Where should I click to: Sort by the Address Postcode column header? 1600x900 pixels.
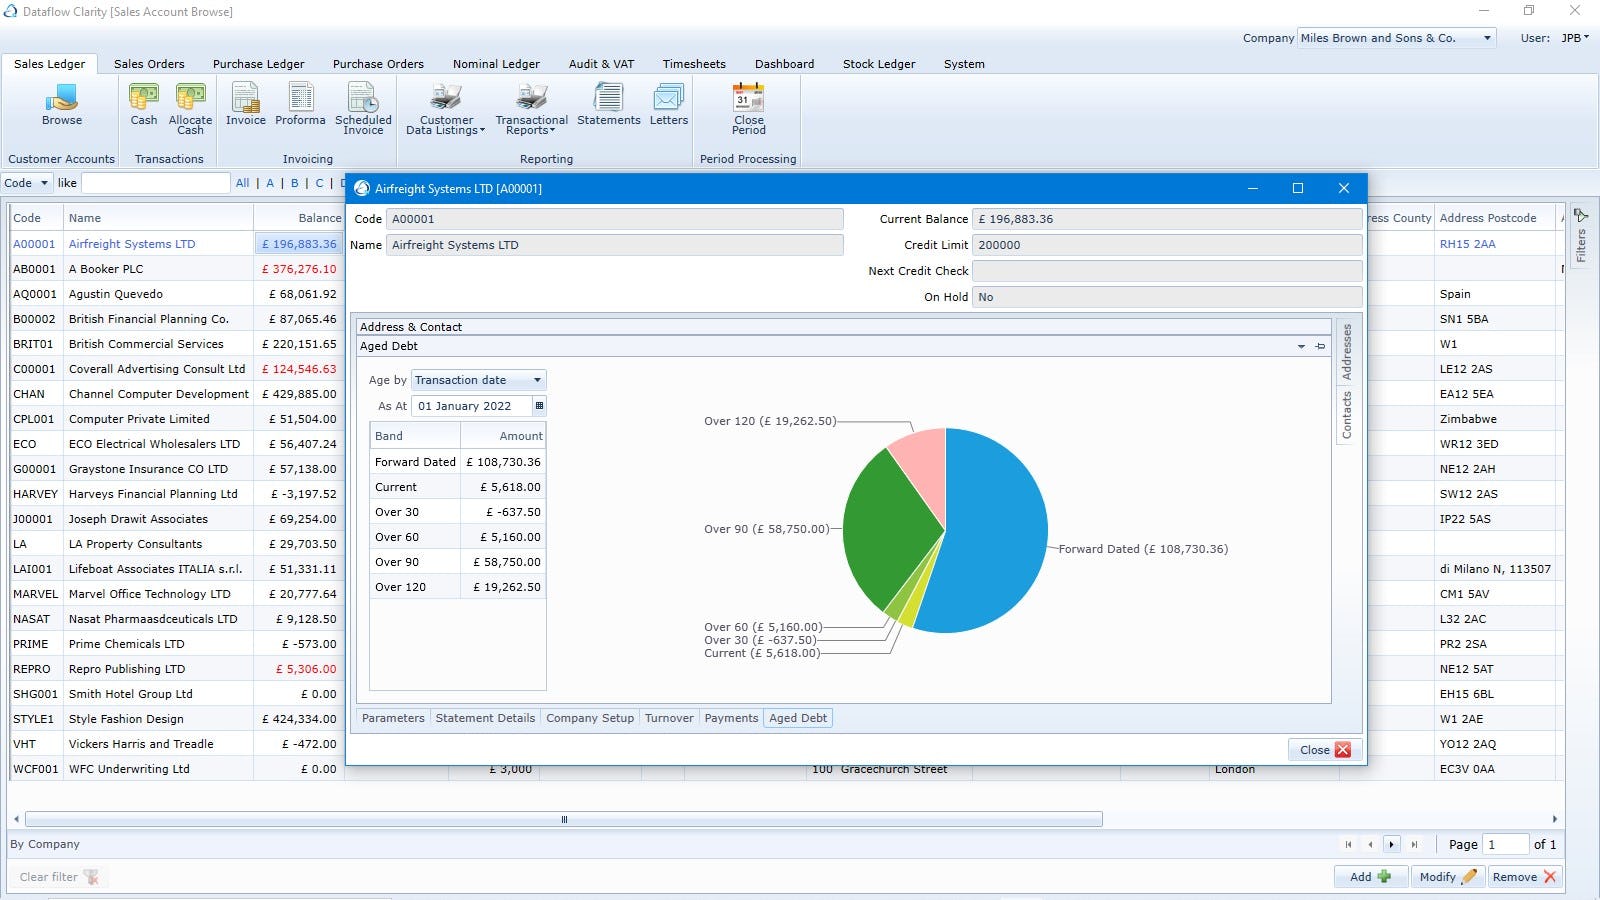click(x=1495, y=218)
